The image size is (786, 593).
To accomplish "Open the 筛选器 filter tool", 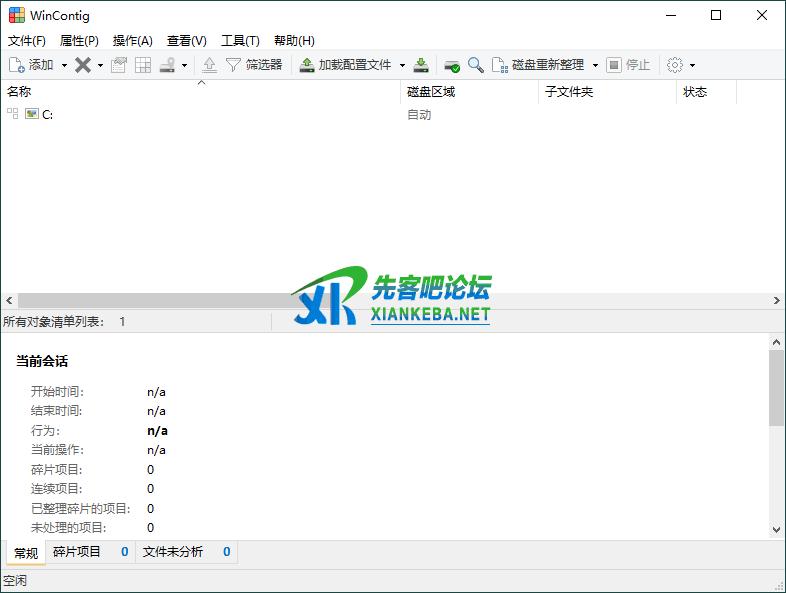I will point(254,65).
